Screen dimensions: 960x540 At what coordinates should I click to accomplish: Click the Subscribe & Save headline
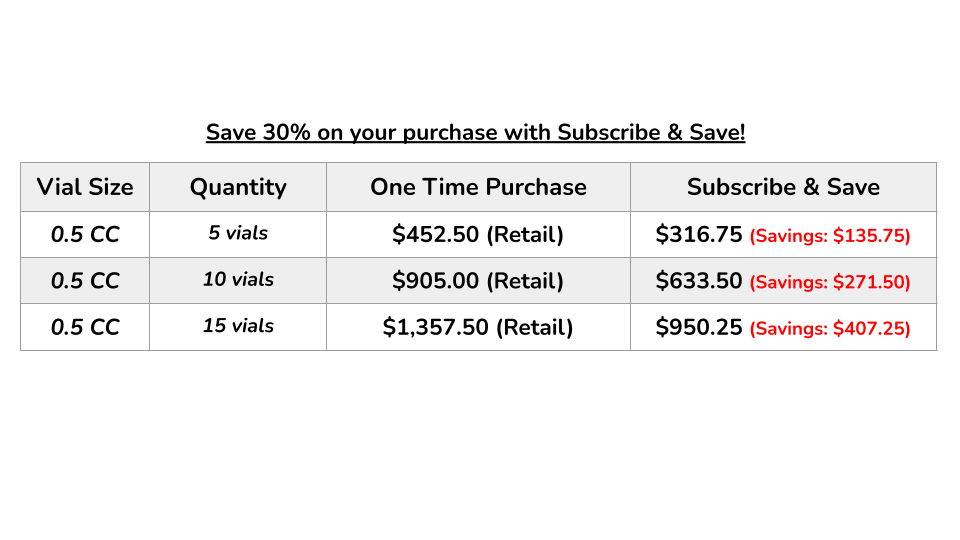(x=475, y=132)
